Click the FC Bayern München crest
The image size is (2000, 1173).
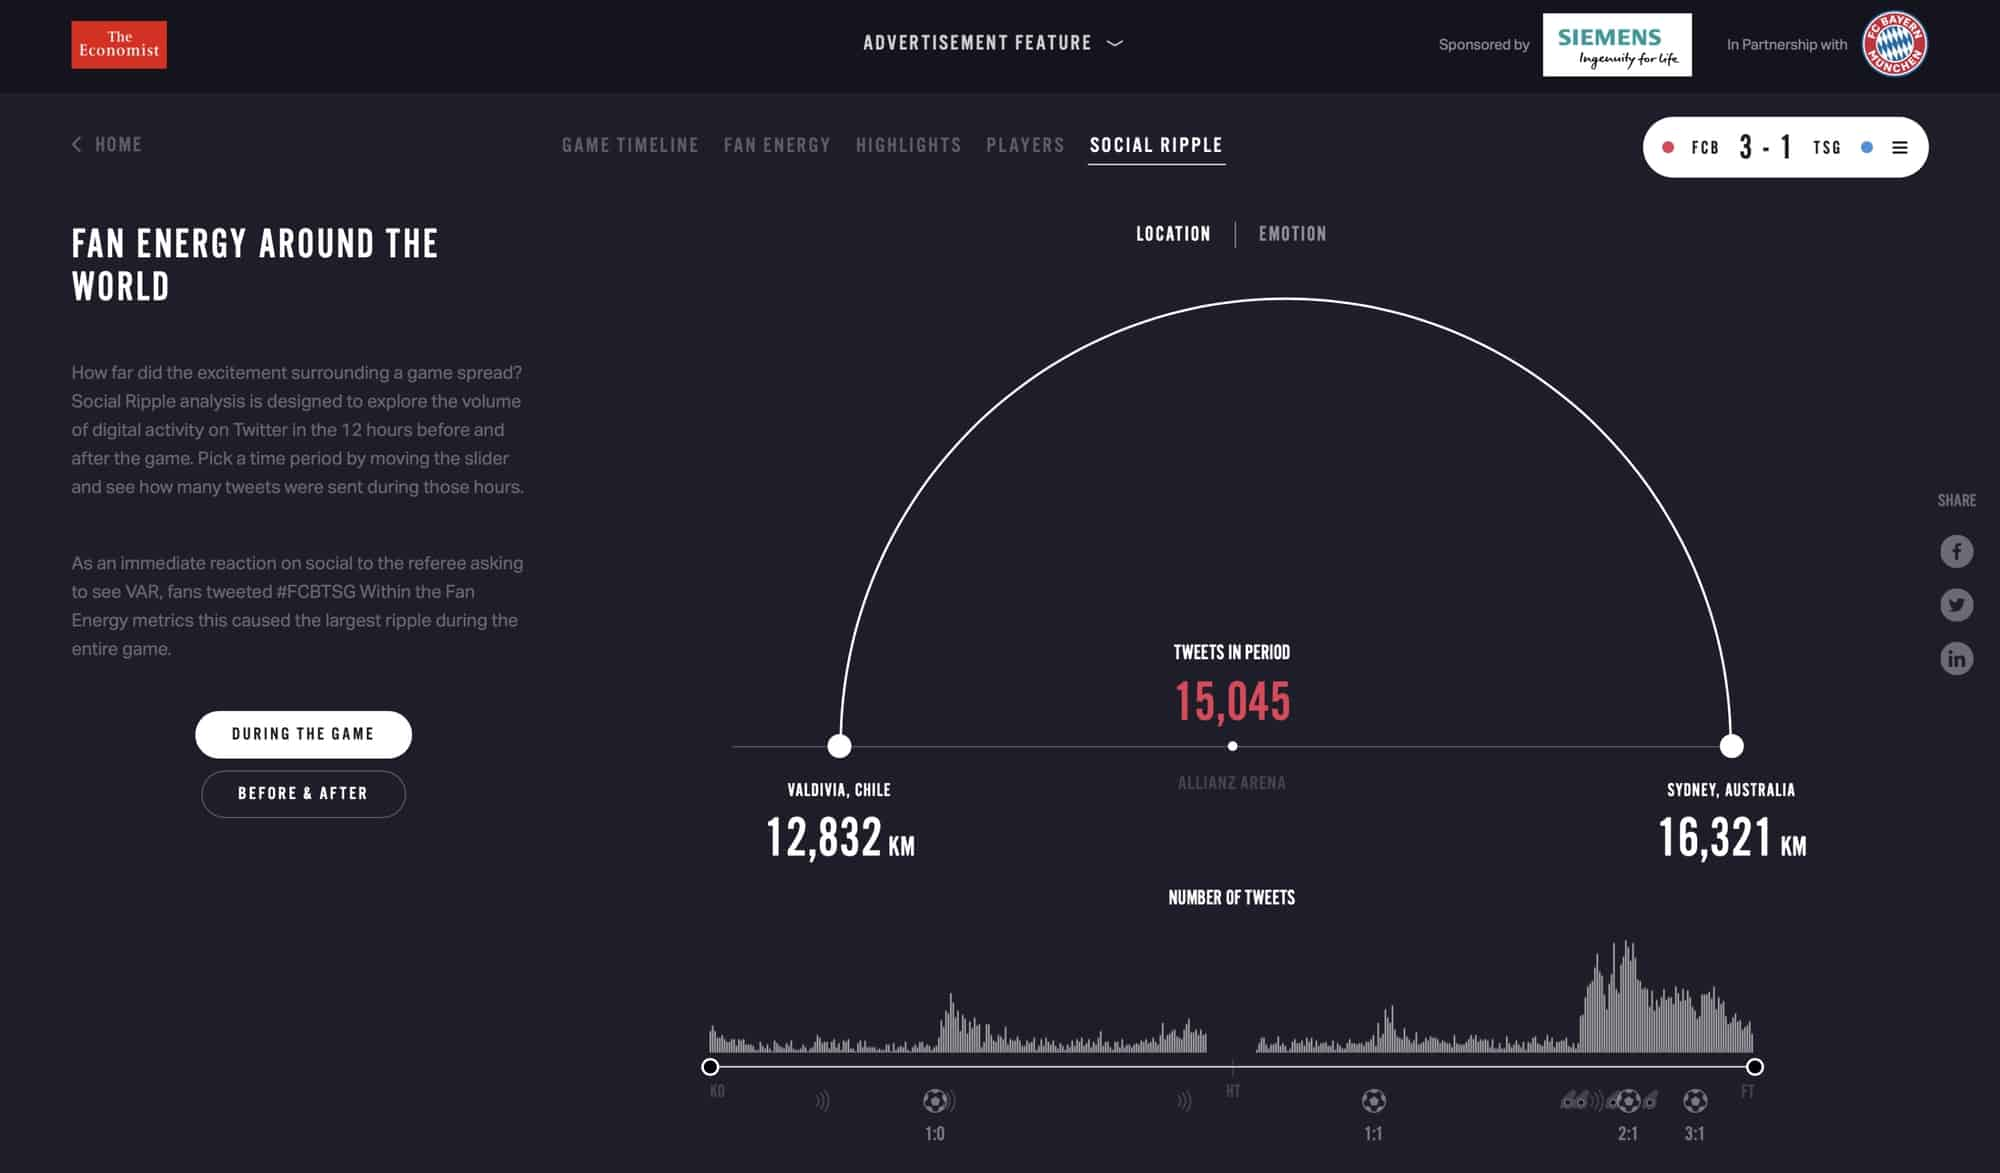[x=1894, y=45]
